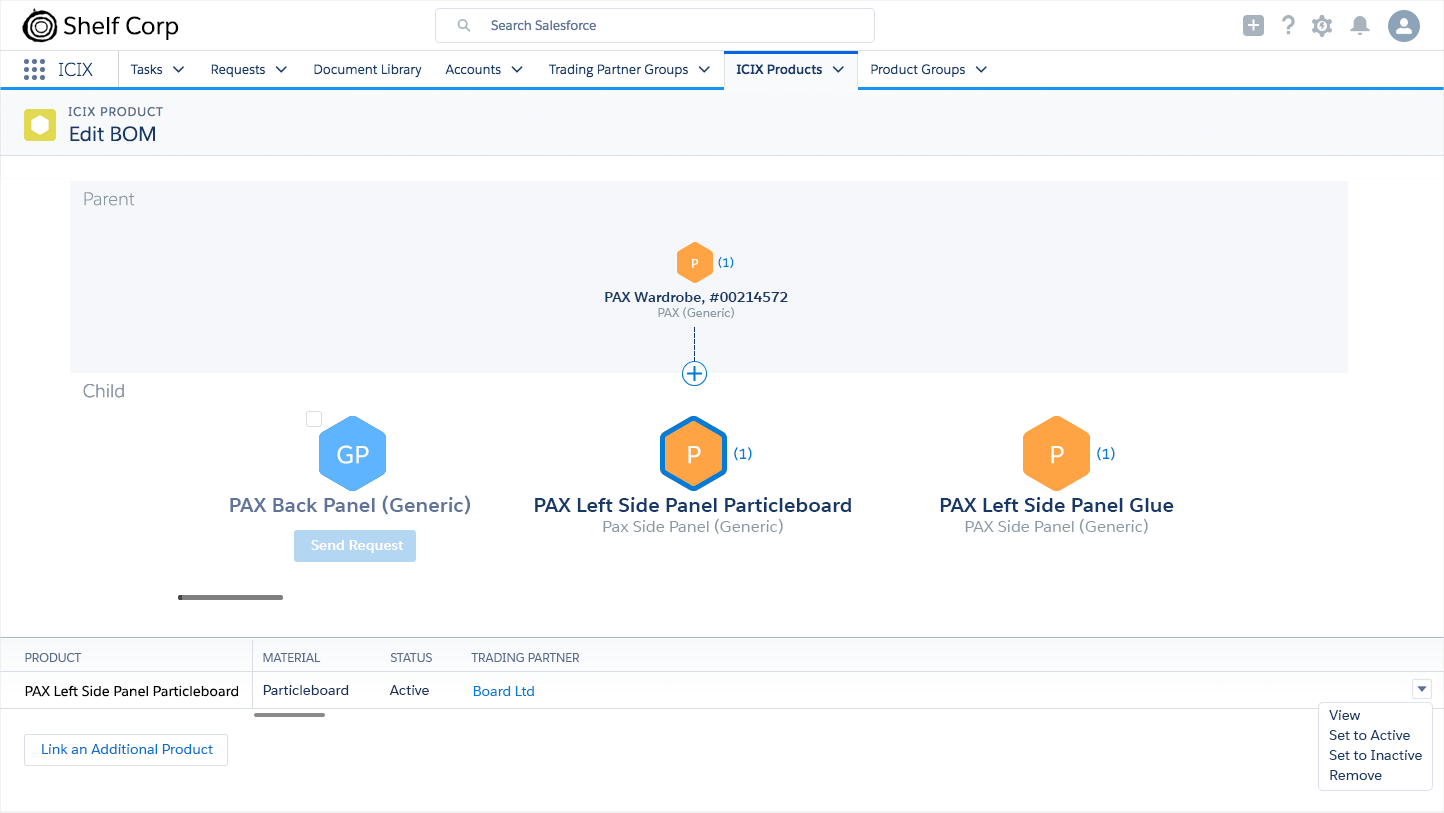
Task: Click the add child plus circle
Action: coord(694,373)
